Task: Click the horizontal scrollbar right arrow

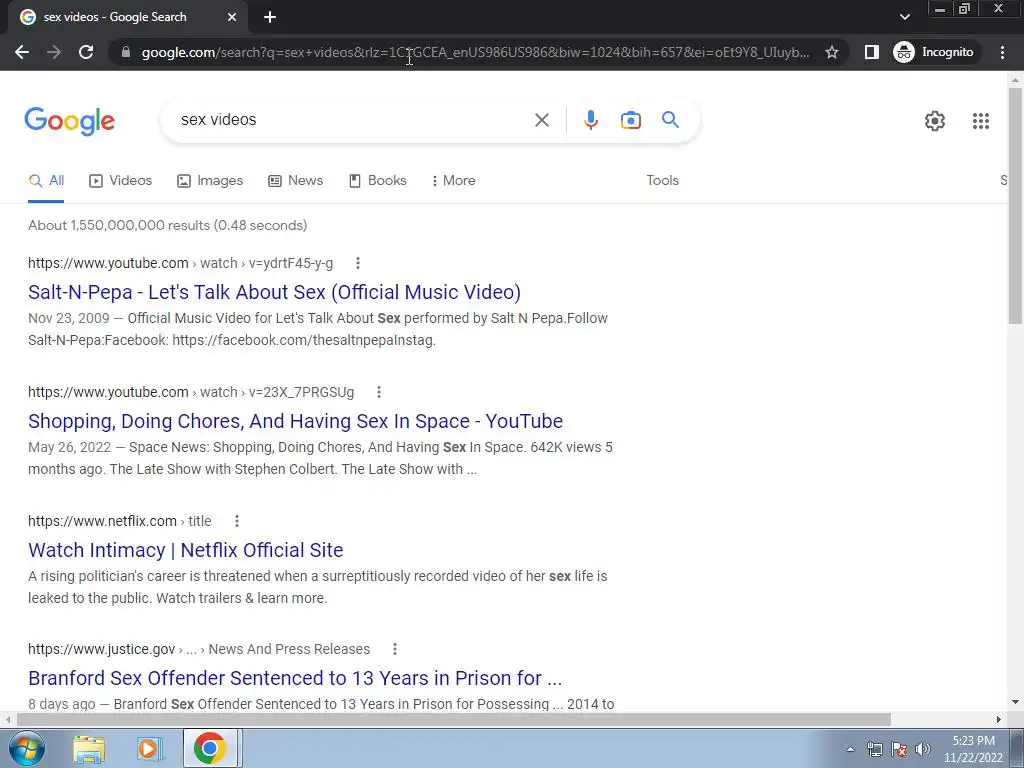Action: click(998, 719)
